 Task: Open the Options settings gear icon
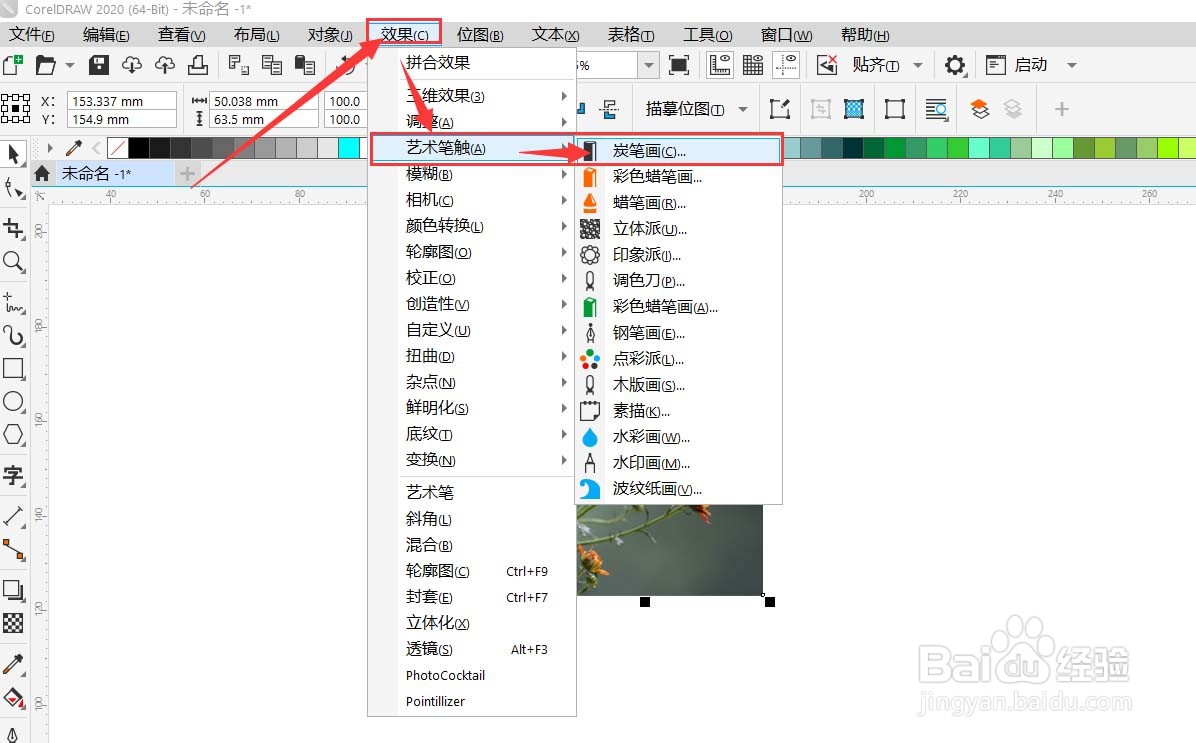click(x=955, y=65)
